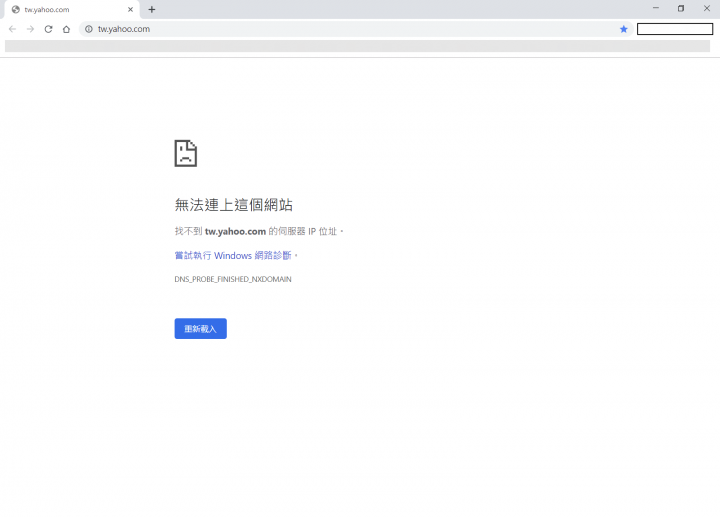720x517 pixels.
Task: Reload the page with the refresh icon
Action: coord(48,29)
